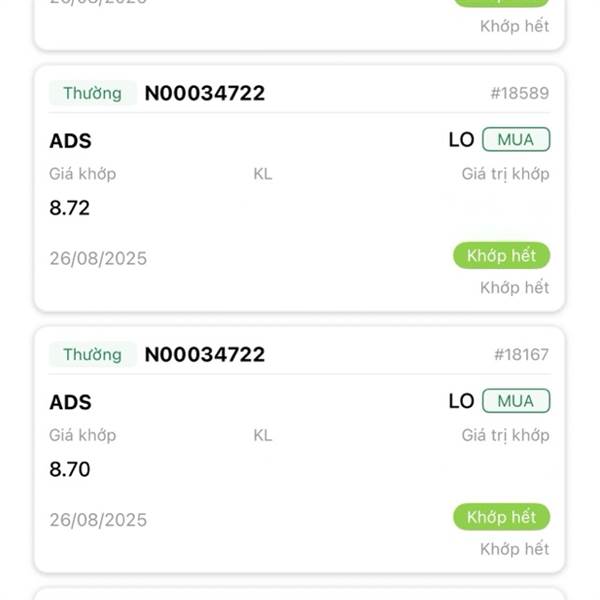The width and height of the screenshot is (600, 600).
Task: Open order card #18167
Action: click(299, 450)
